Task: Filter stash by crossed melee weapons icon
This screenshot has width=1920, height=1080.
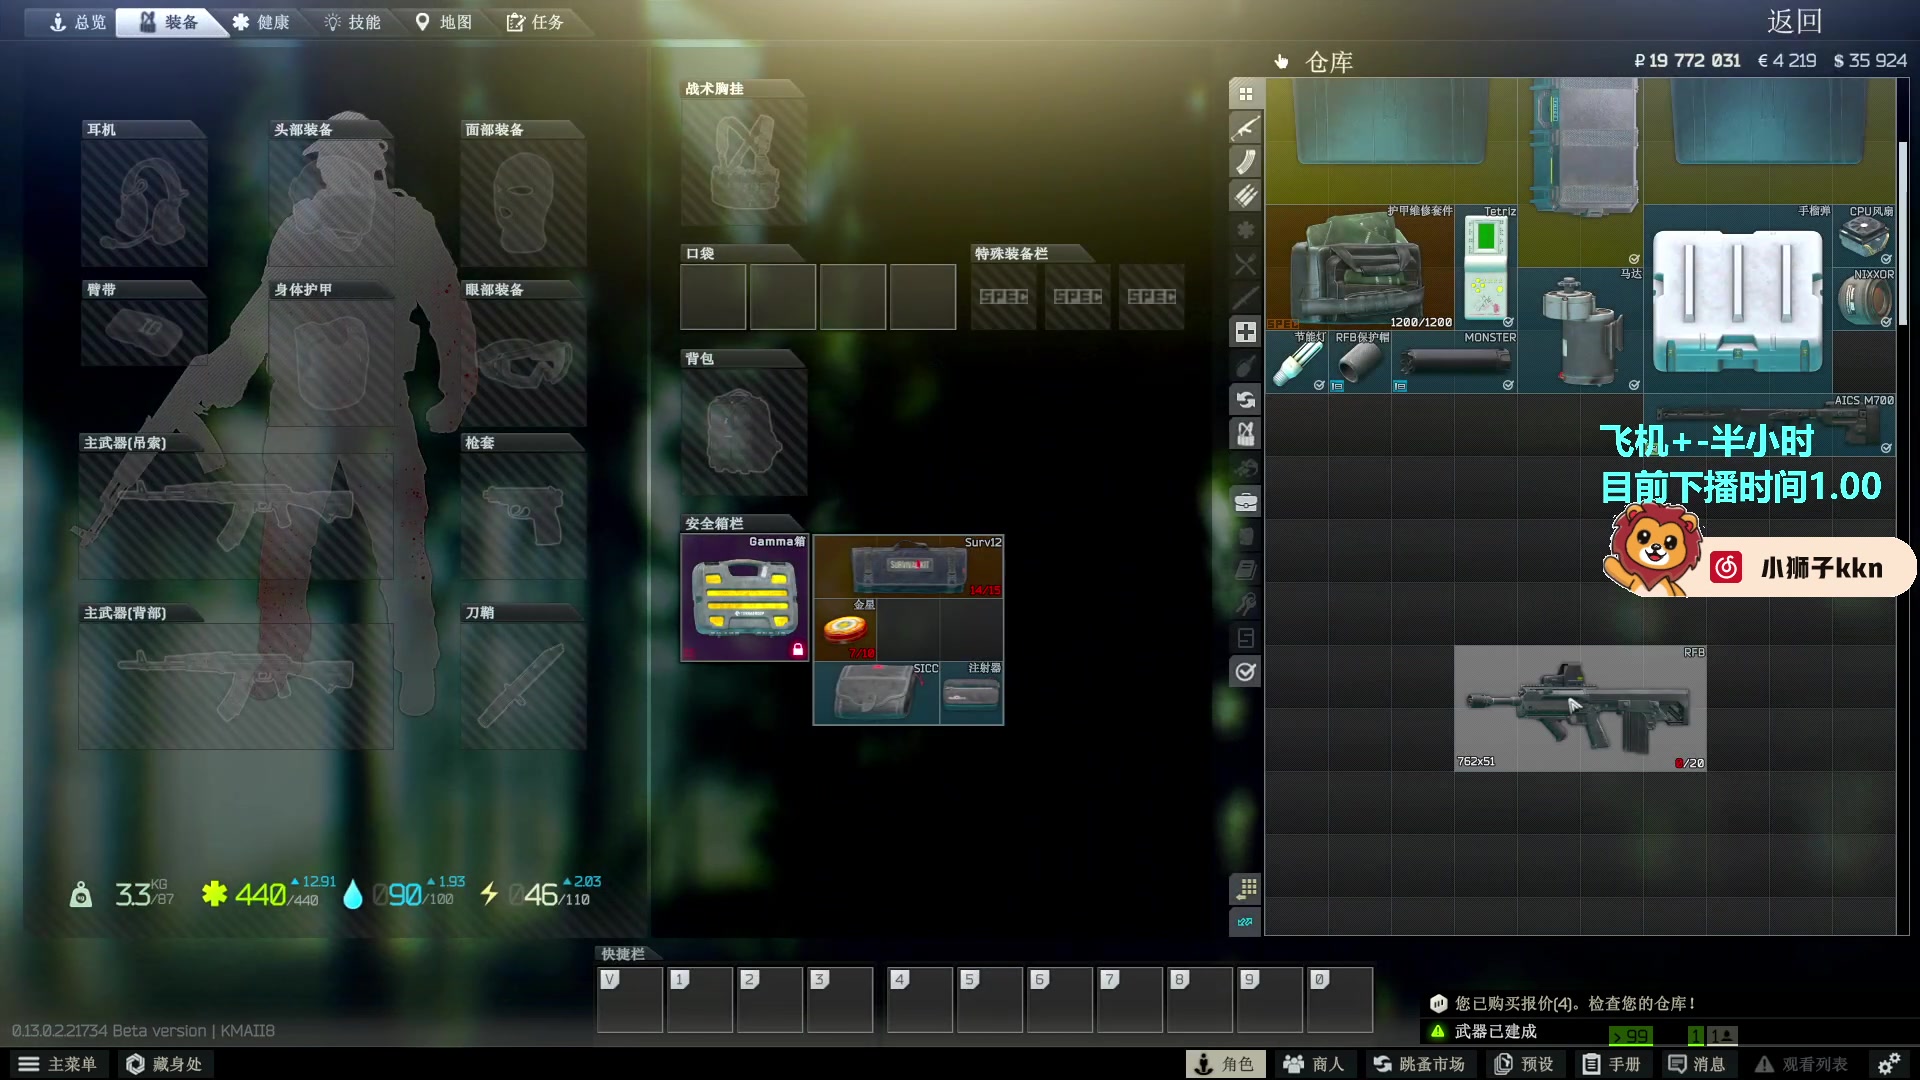Action: tap(1245, 264)
